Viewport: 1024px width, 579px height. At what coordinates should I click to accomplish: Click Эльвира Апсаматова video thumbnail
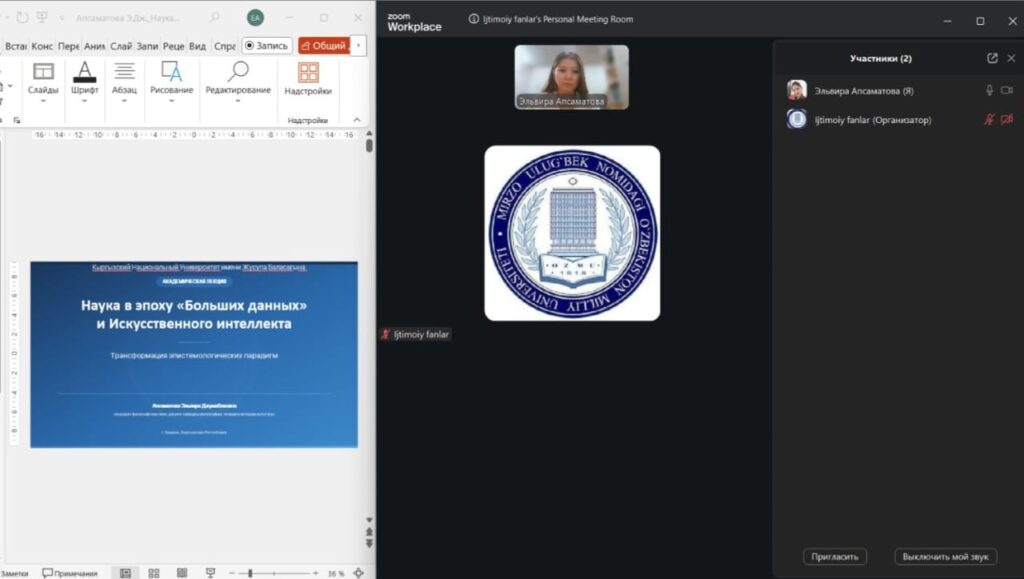(572, 76)
